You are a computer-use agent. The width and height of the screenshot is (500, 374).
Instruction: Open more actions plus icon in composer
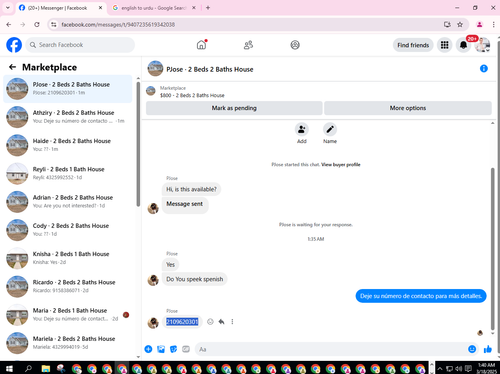(x=148, y=349)
